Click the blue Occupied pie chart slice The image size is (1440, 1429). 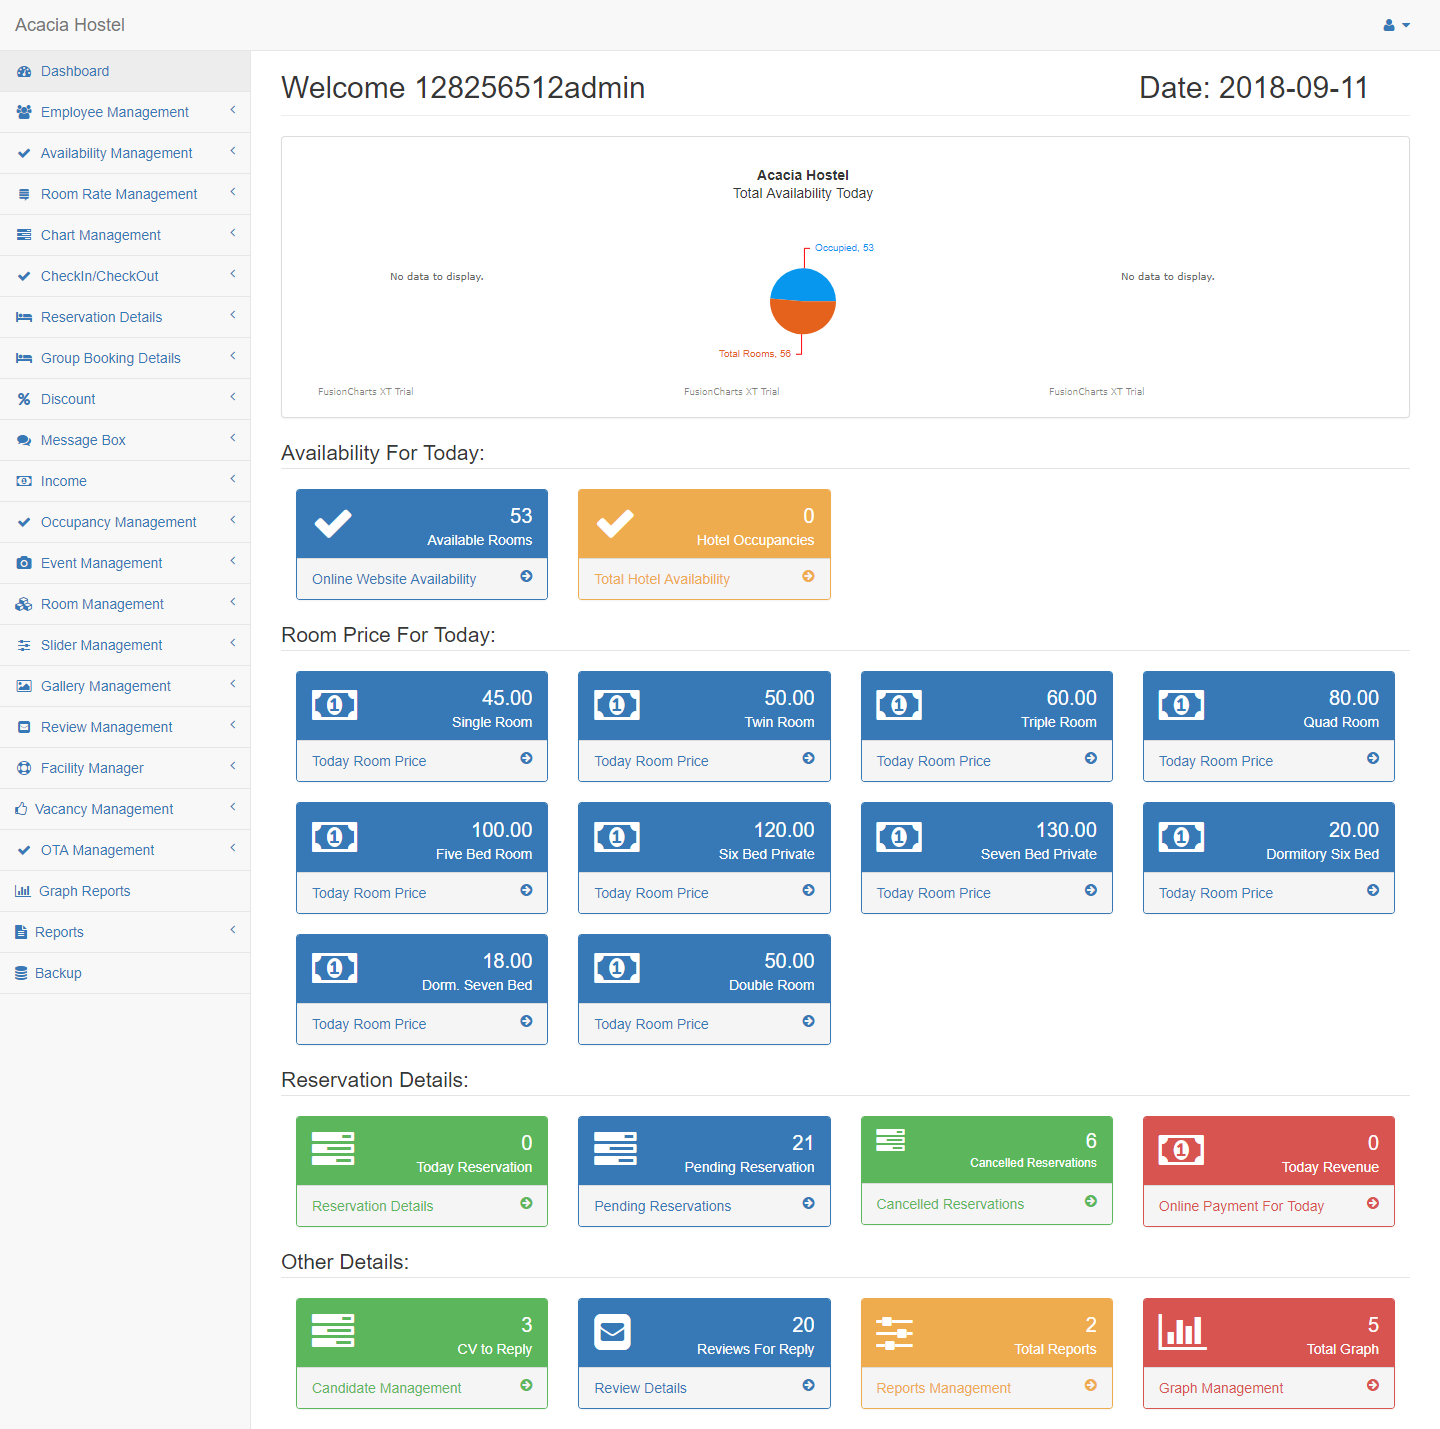click(x=802, y=285)
